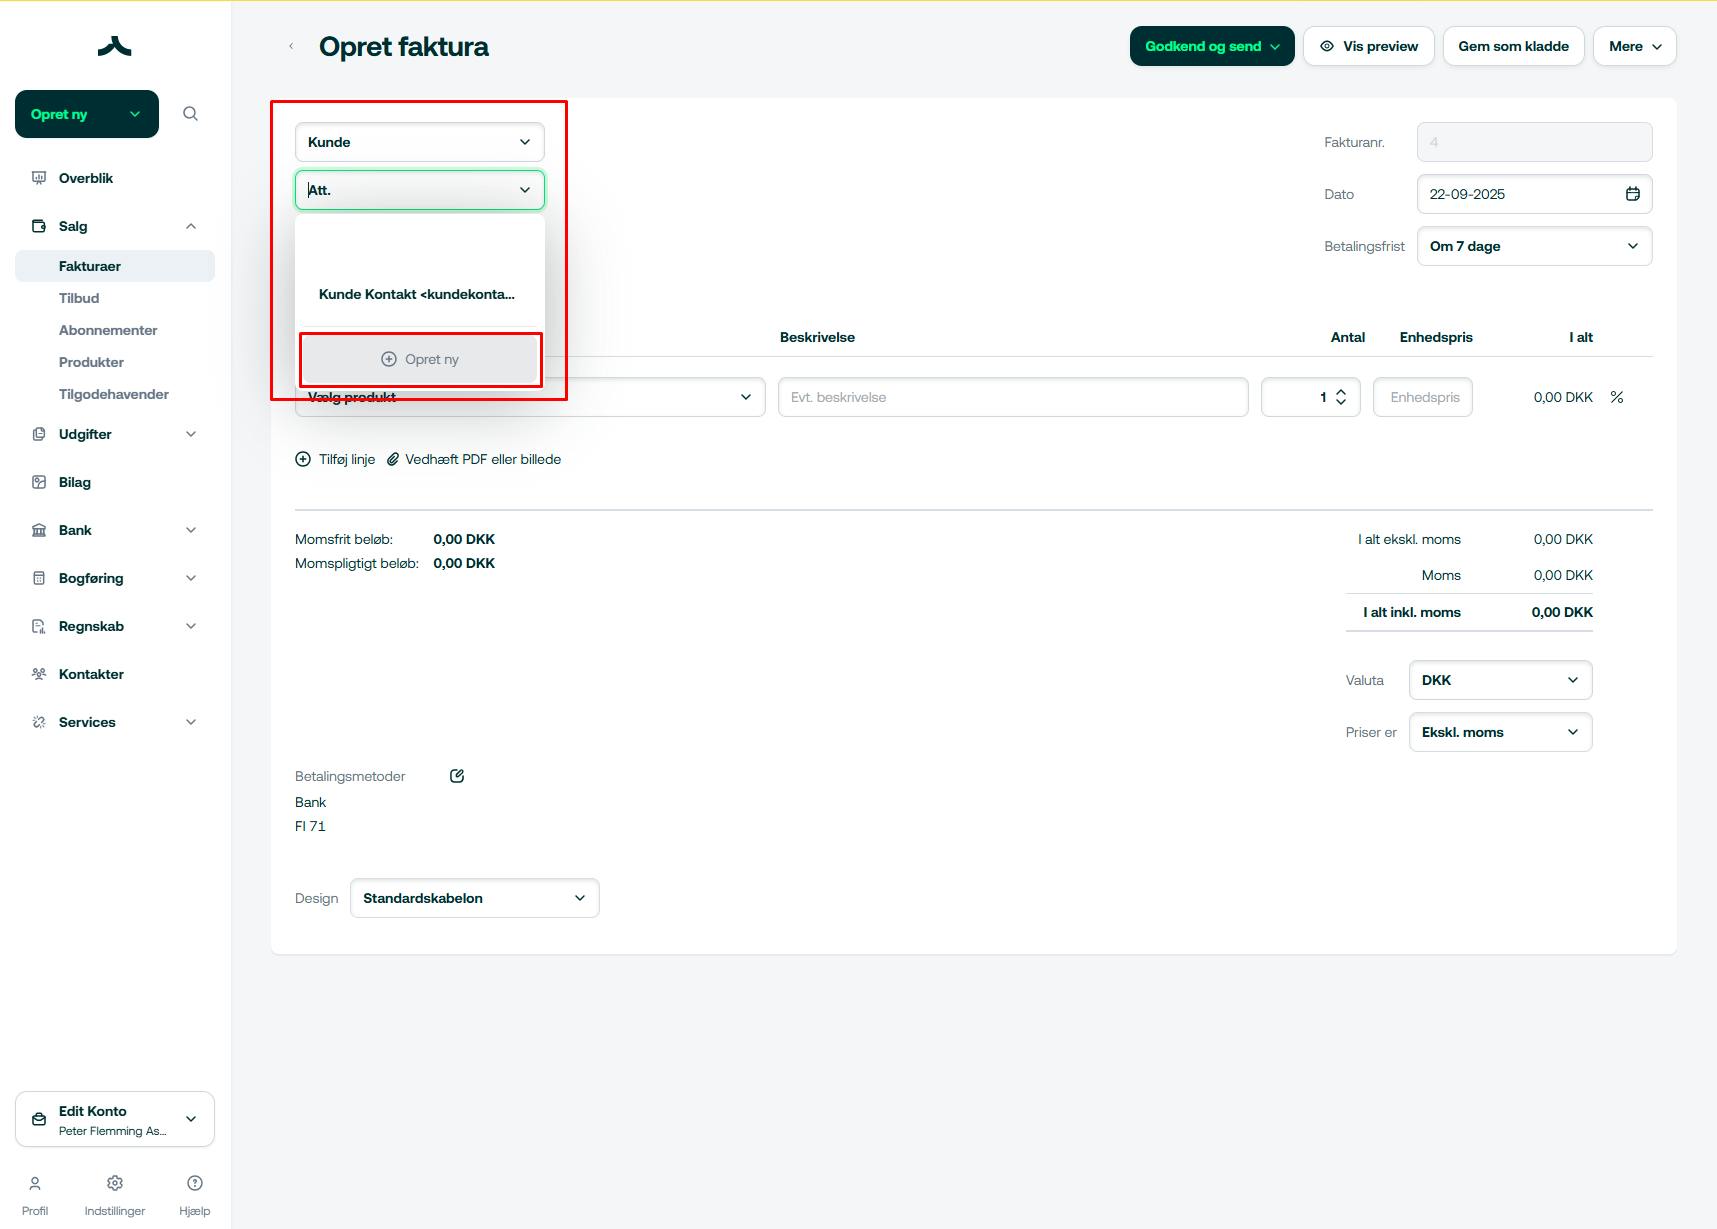Image resolution: width=1717 pixels, height=1229 pixels.
Task: Open the Kunde dropdown
Action: pyautogui.click(x=419, y=142)
